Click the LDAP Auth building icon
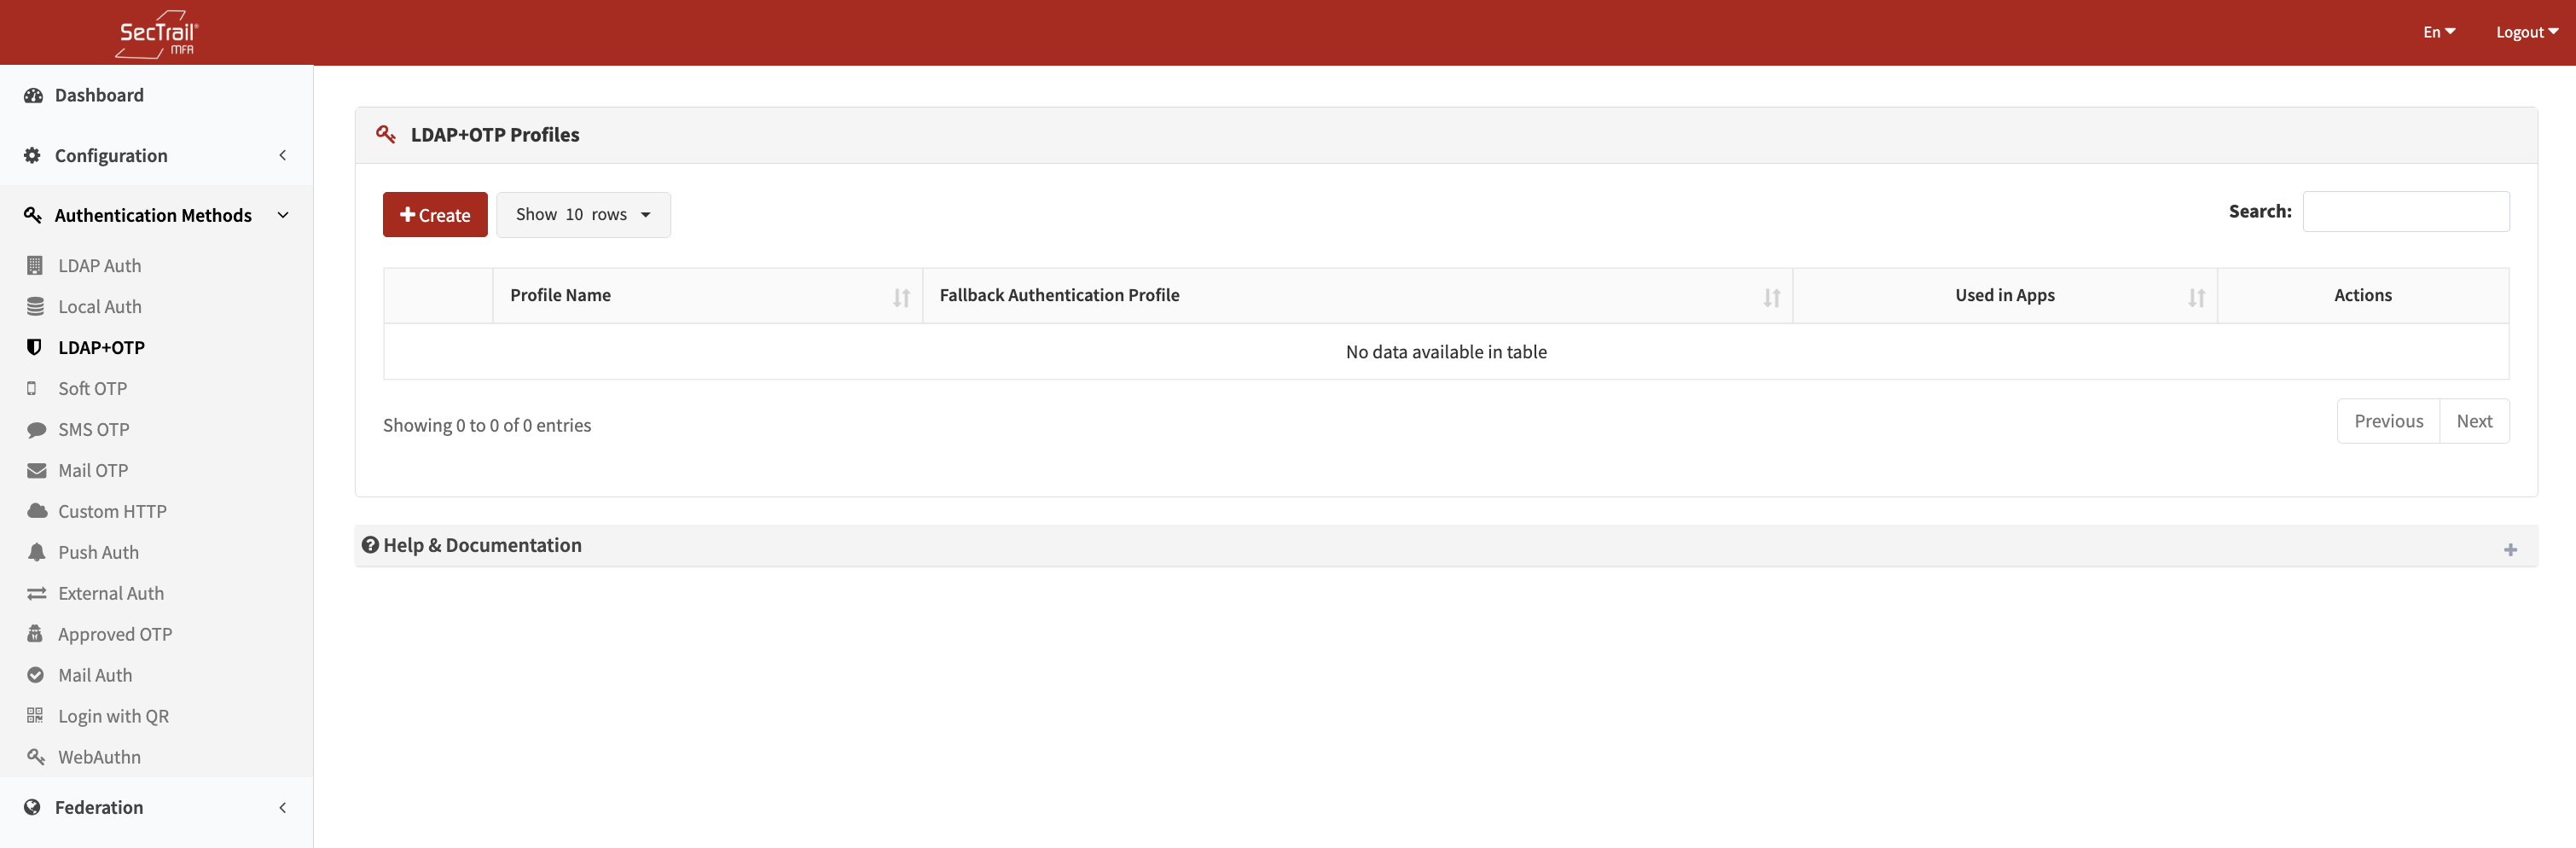The width and height of the screenshot is (2576, 848). [35, 266]
